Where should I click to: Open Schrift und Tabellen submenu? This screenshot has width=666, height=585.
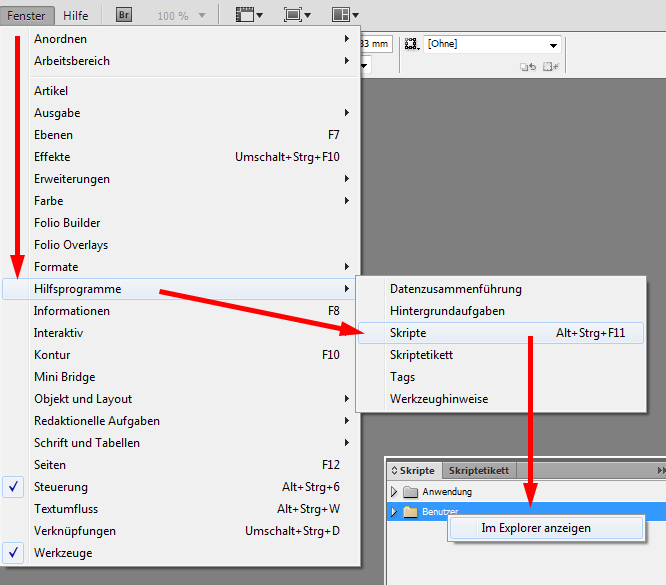(x=179, y=443)
